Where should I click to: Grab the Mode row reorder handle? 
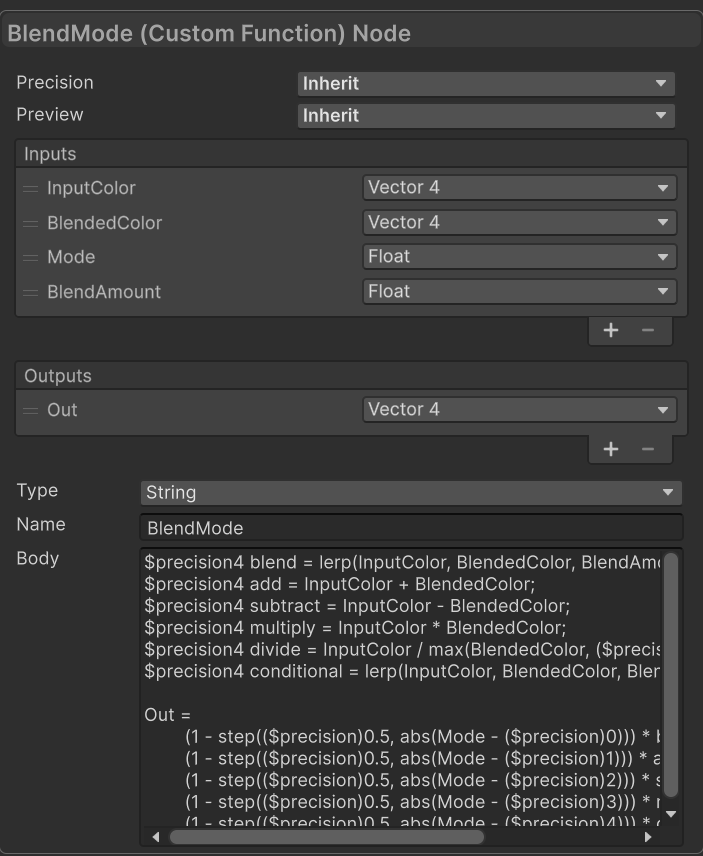point(31,258)
